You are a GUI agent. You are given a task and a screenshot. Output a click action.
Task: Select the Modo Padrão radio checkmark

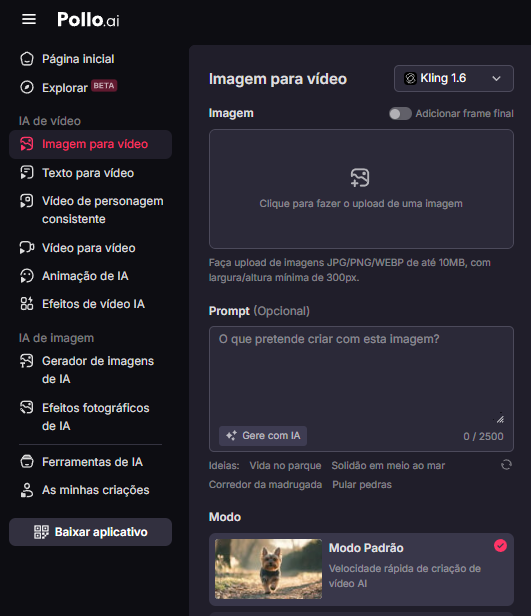point(500,546)
